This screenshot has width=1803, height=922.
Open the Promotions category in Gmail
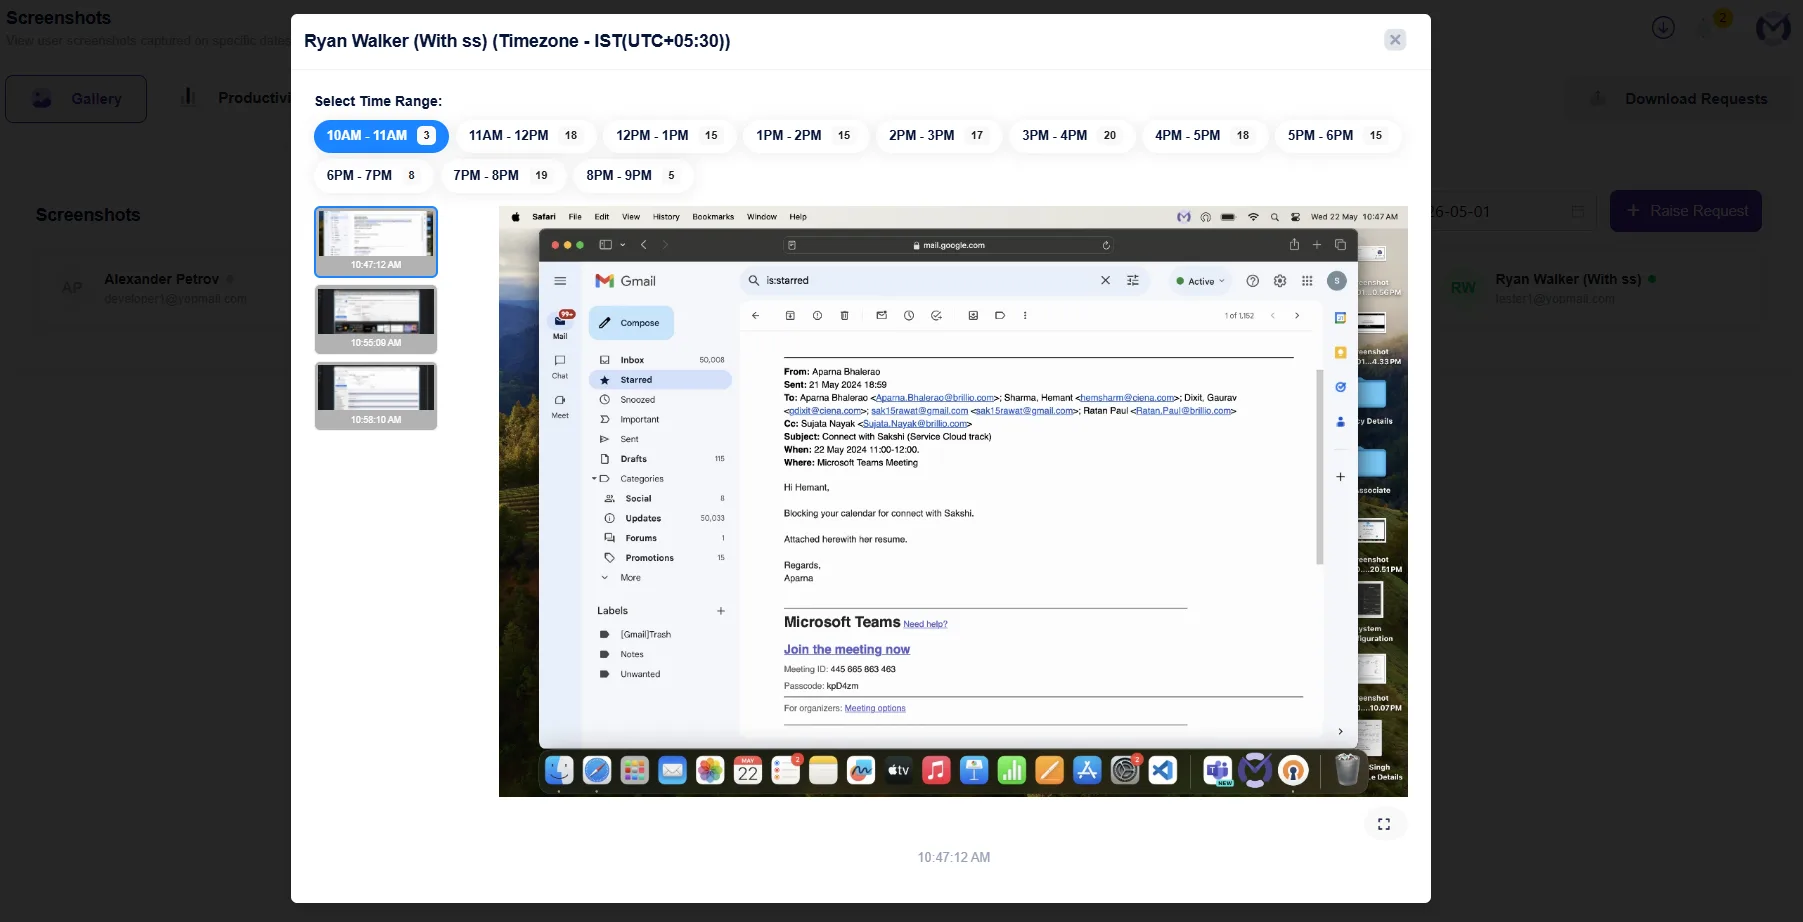[660, 558]
